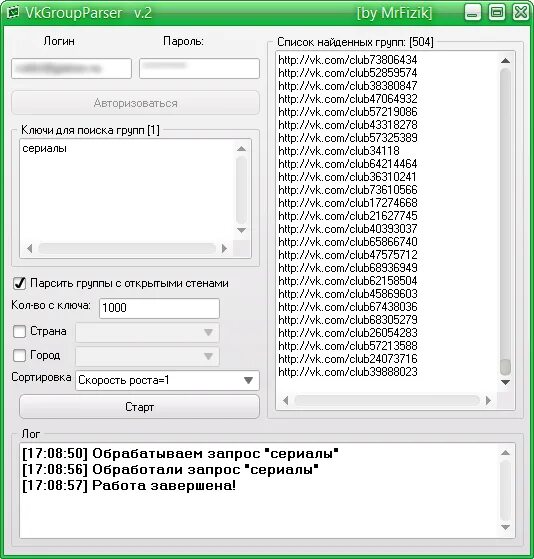Viewport: 534px width, 559px height.
Task: Click scroll left arrow in keys box
Action: (x=30, y=248)
